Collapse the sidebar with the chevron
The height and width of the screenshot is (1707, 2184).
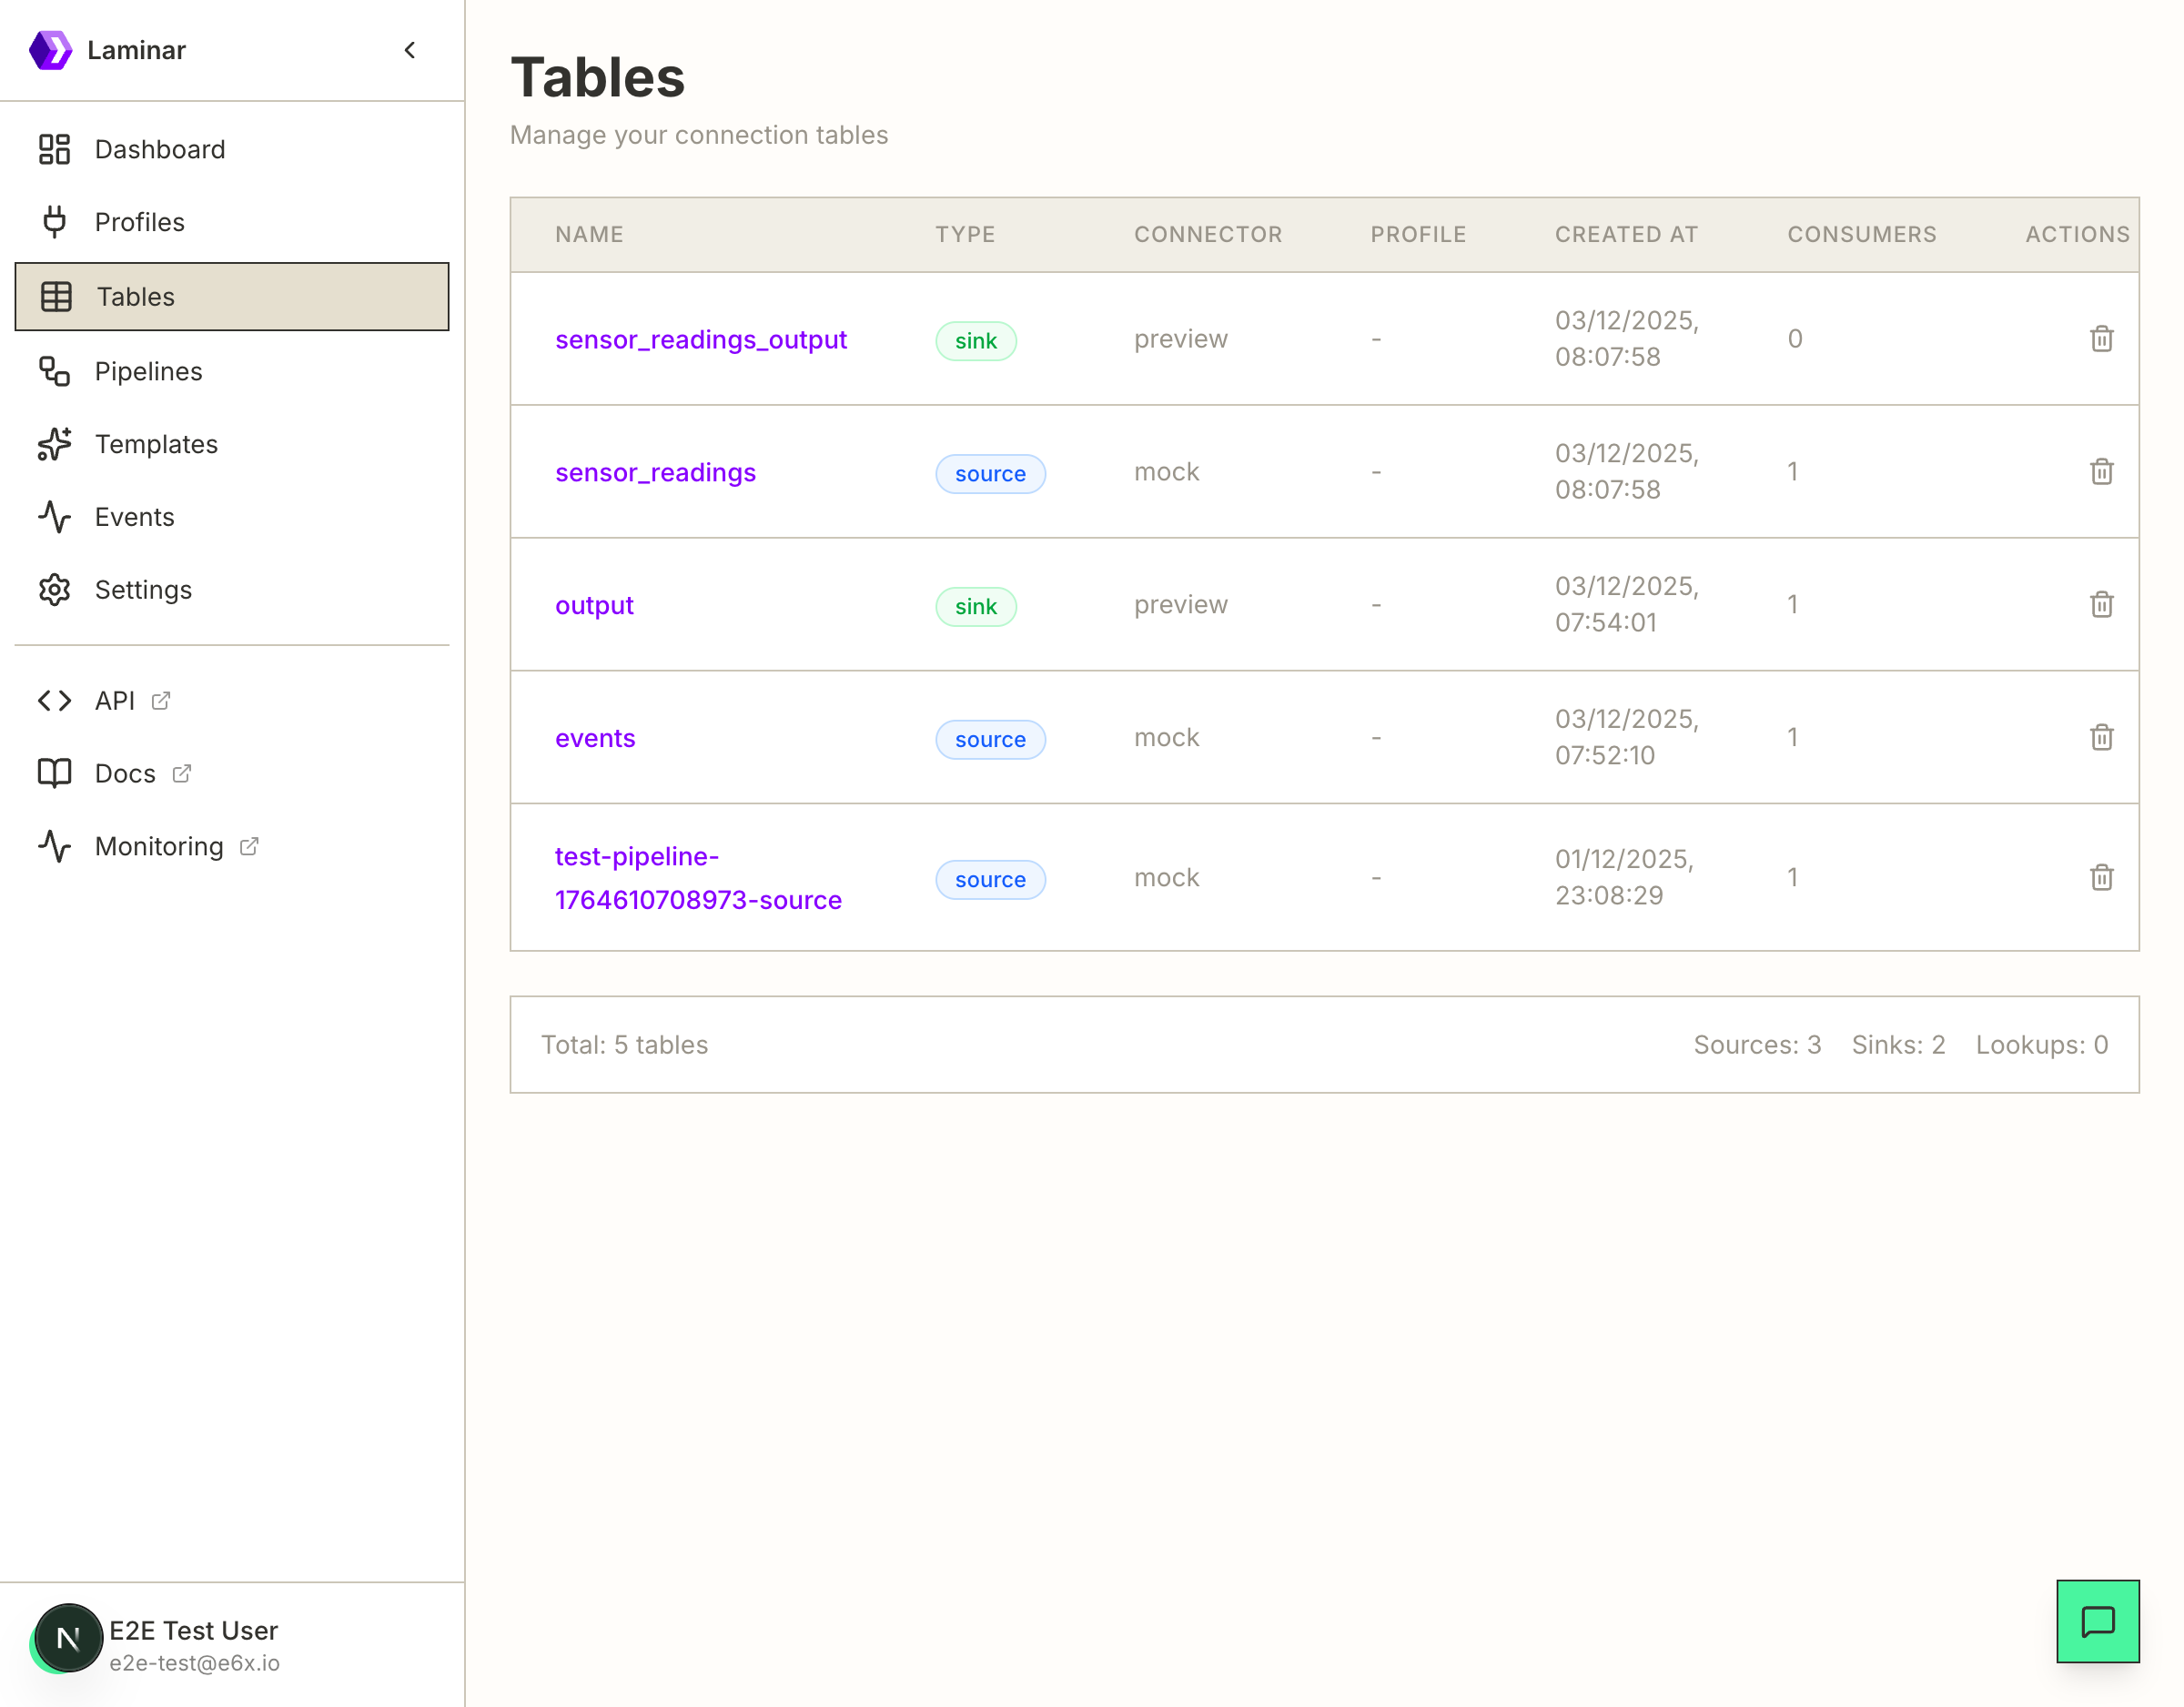point(409,50)
